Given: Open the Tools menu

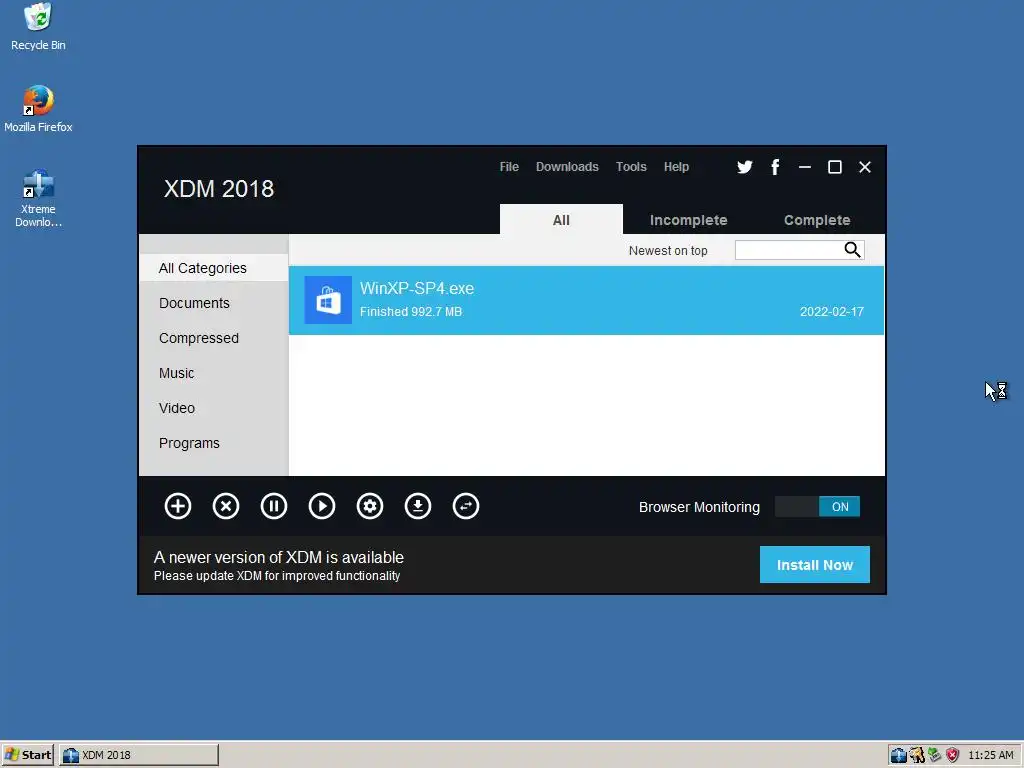Looking at the screenshot, I should pos(631,167).
